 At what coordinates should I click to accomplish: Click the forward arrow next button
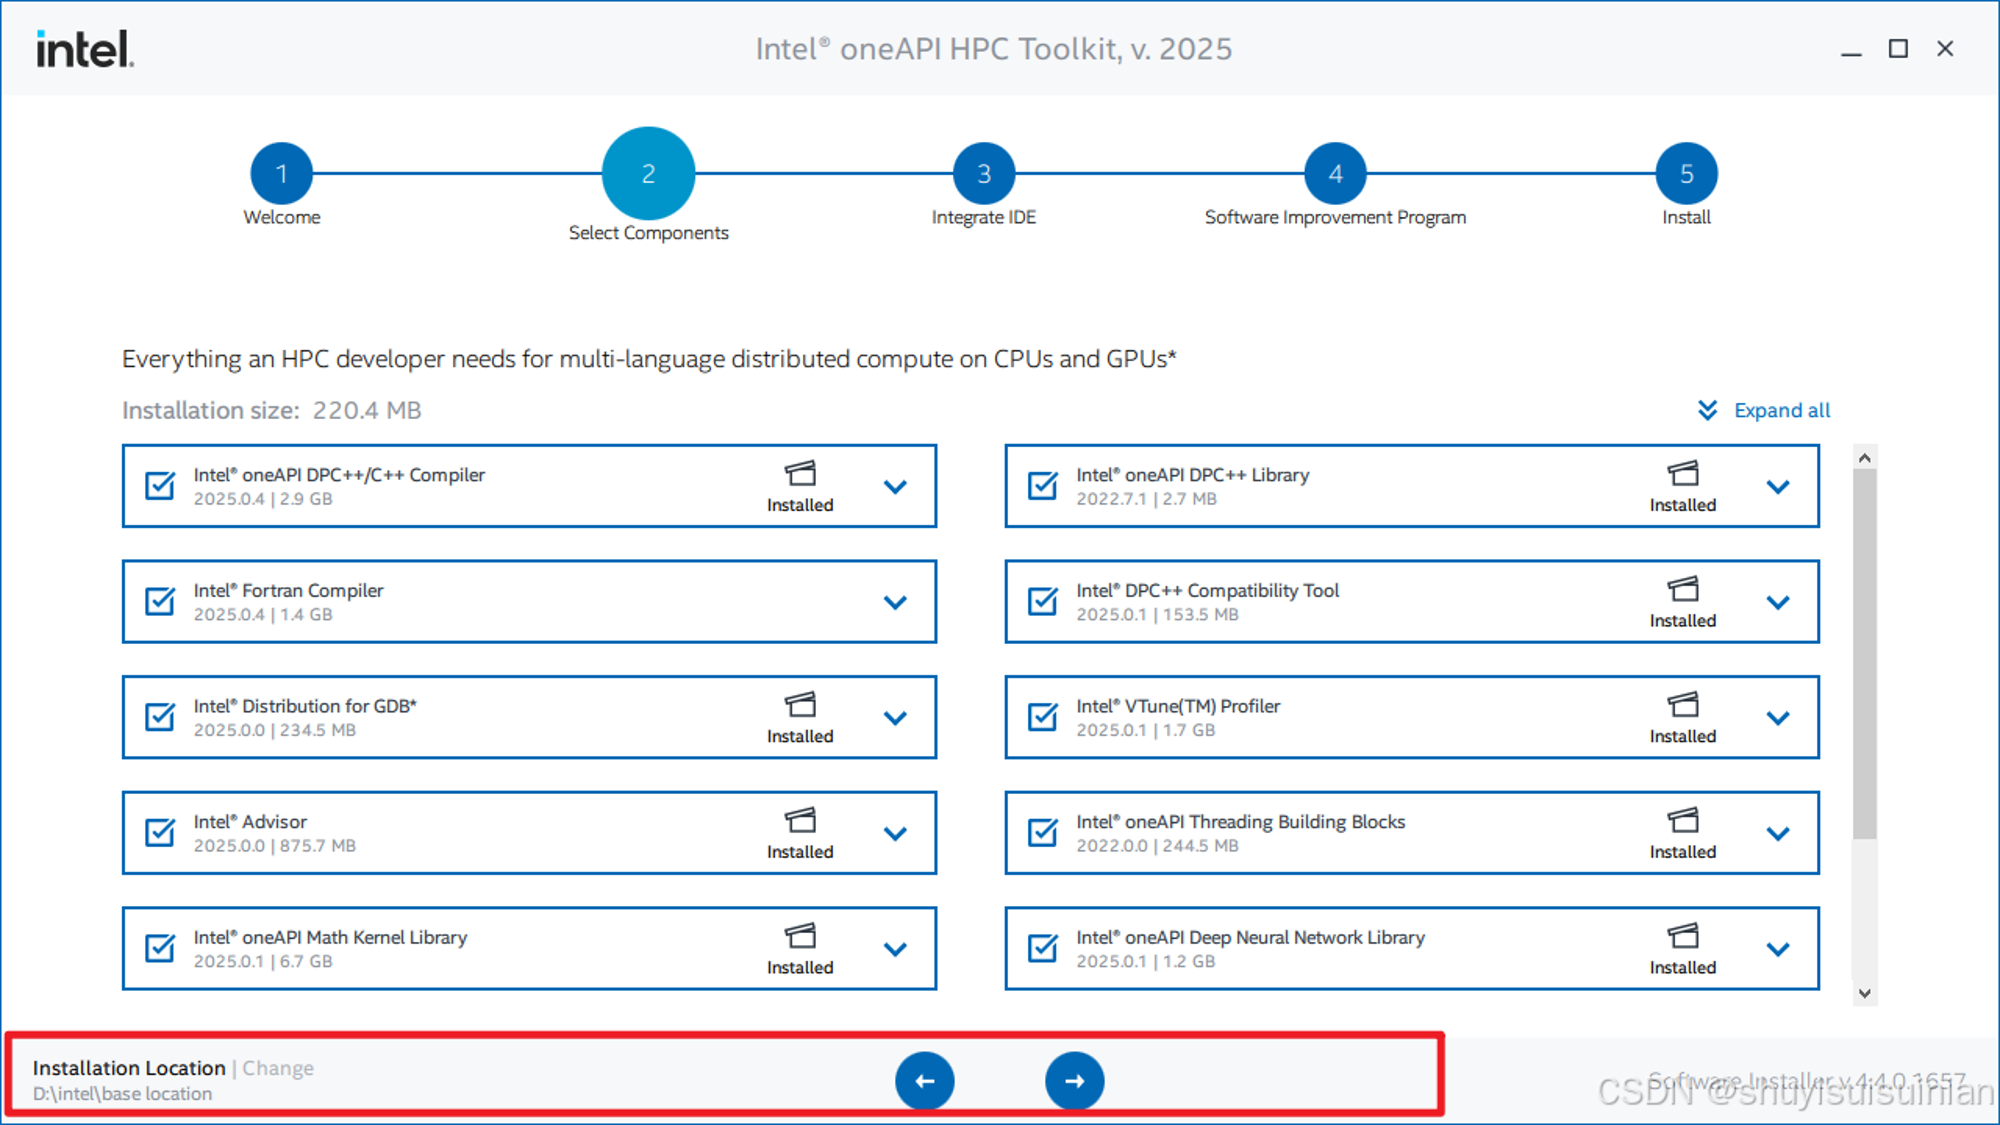pos(1074,1081)
